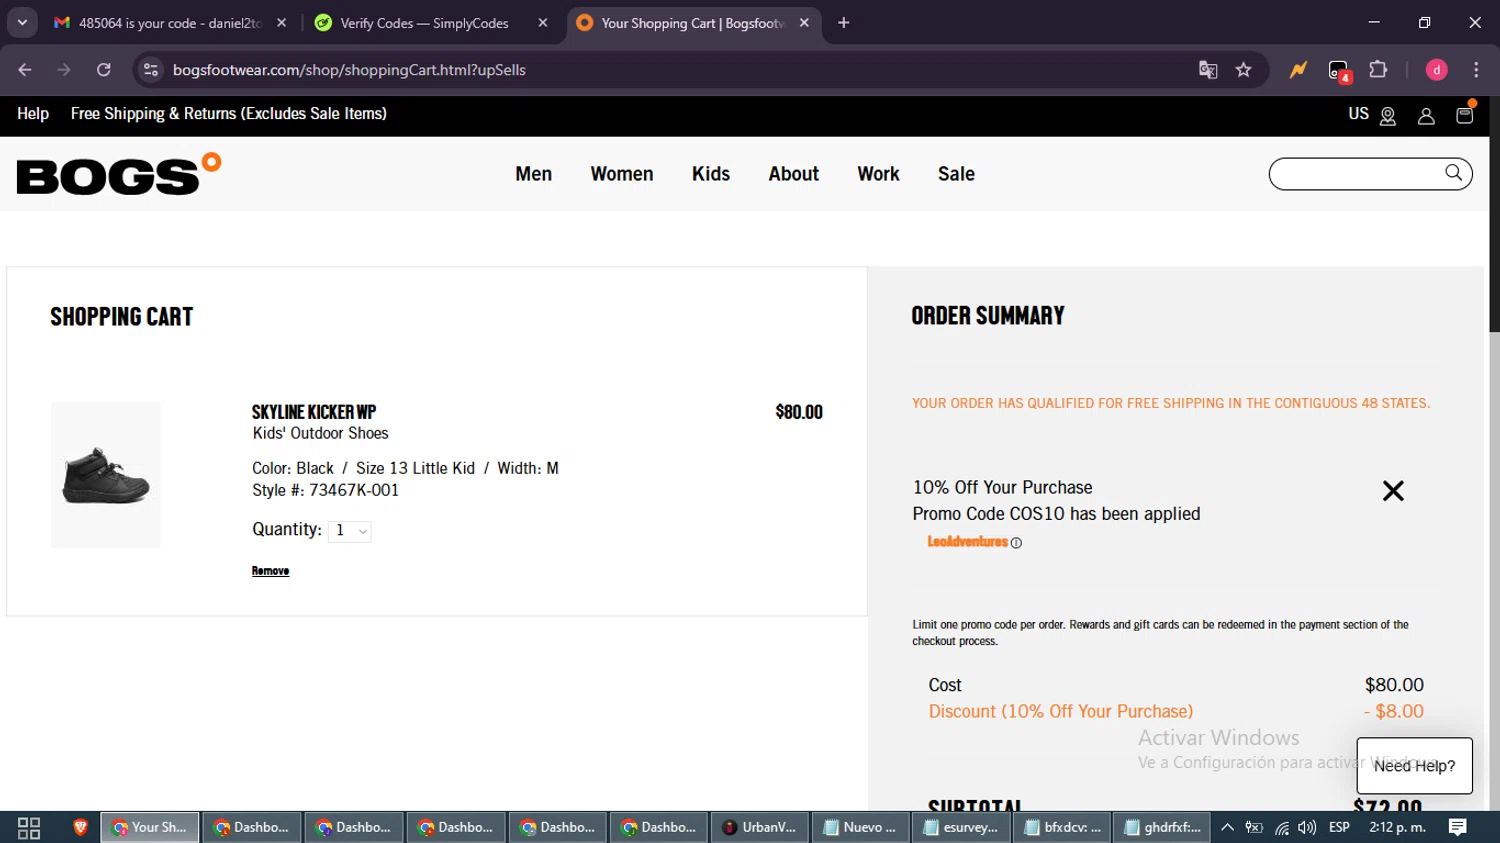Close the Gmail tab
Screen dimensions: 1500x843
click(282, 23)
